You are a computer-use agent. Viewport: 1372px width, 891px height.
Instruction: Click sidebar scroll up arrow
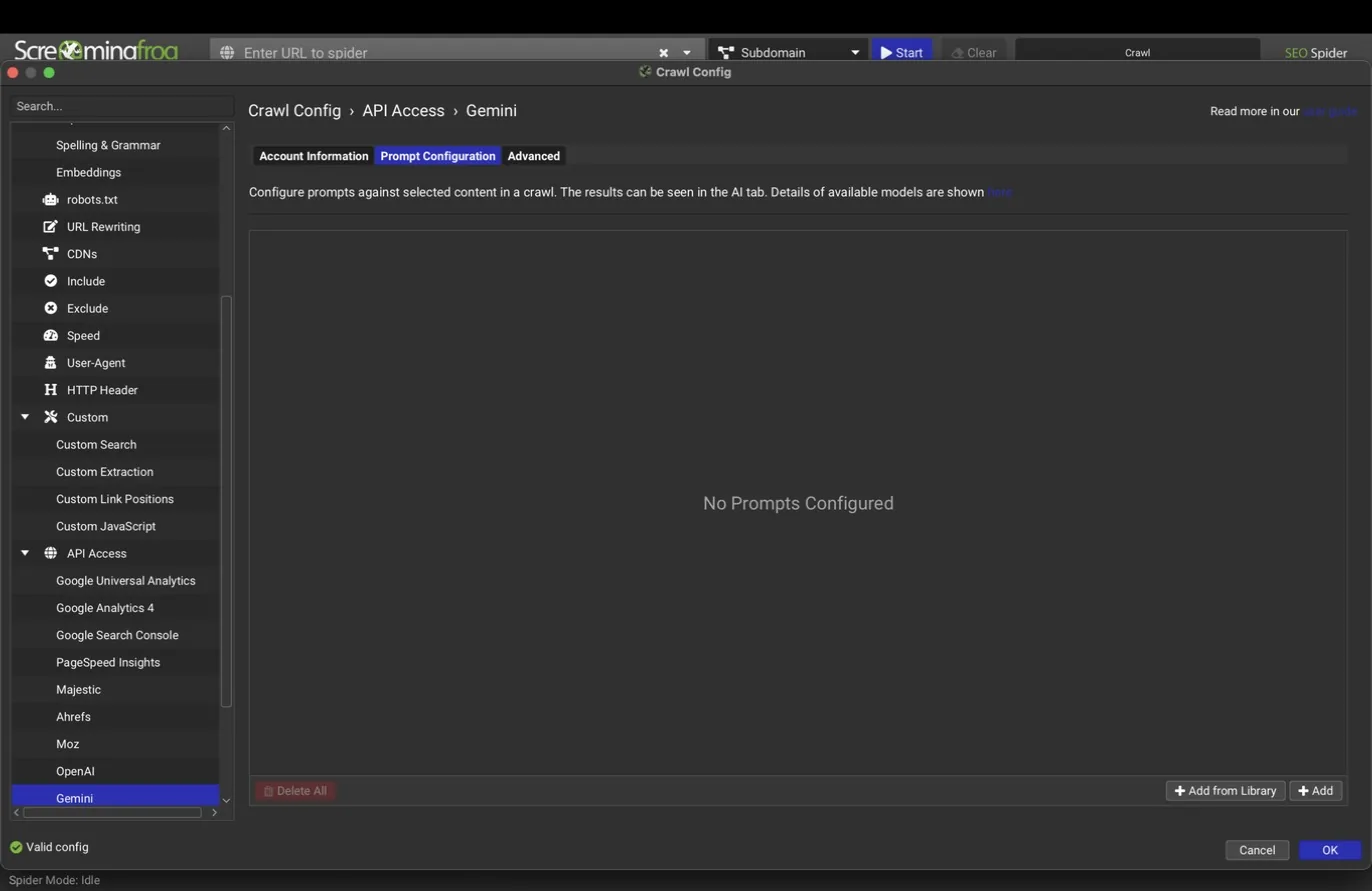click(226, 128)
